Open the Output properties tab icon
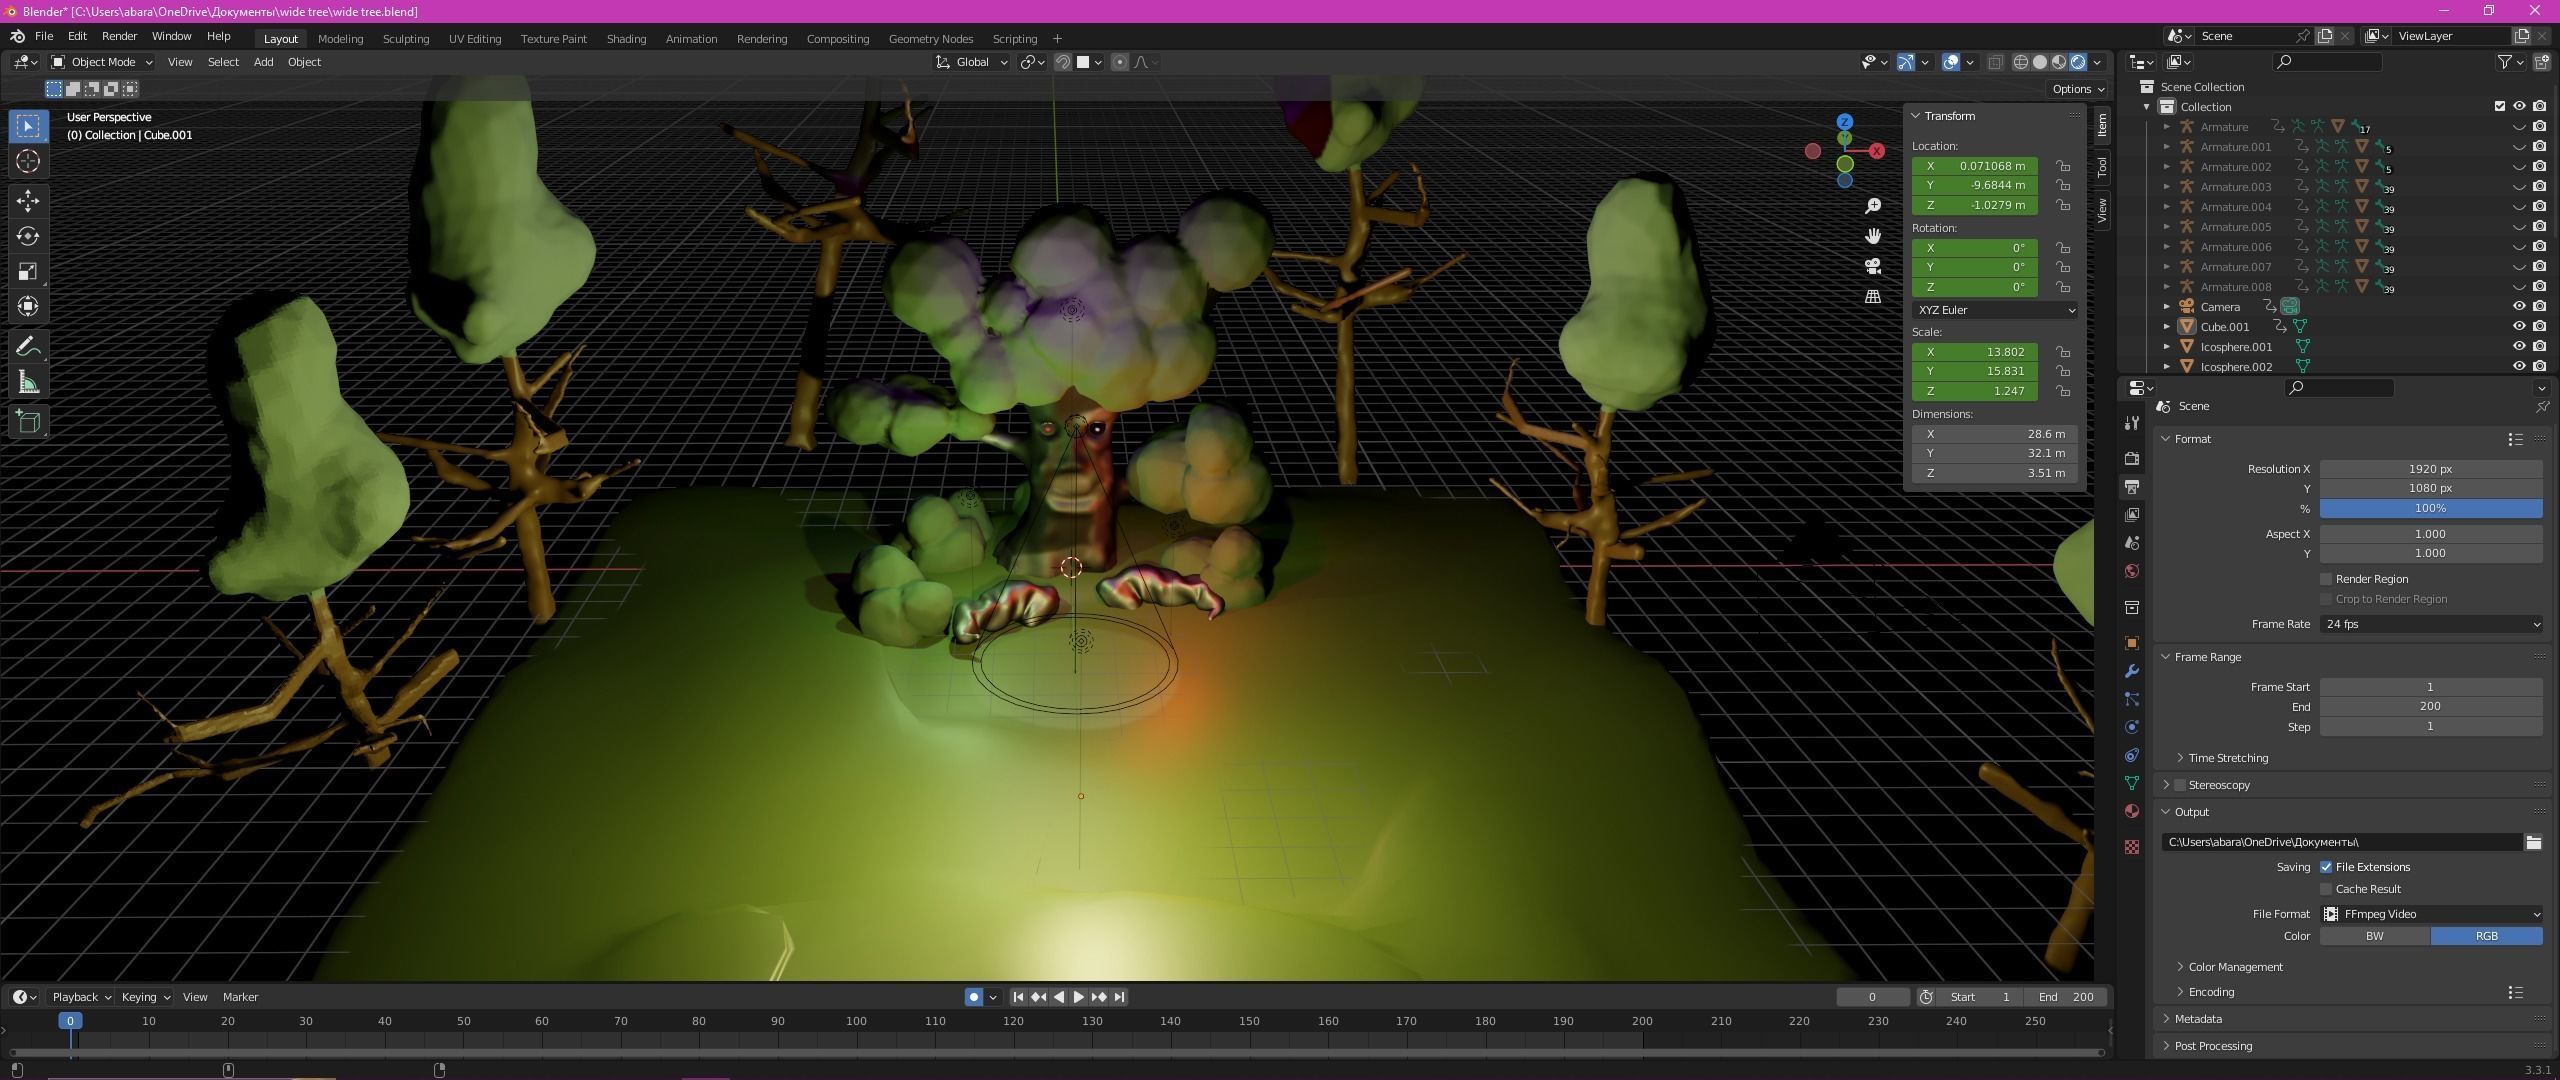The image size is (2560, 1080). (2132, 487)
